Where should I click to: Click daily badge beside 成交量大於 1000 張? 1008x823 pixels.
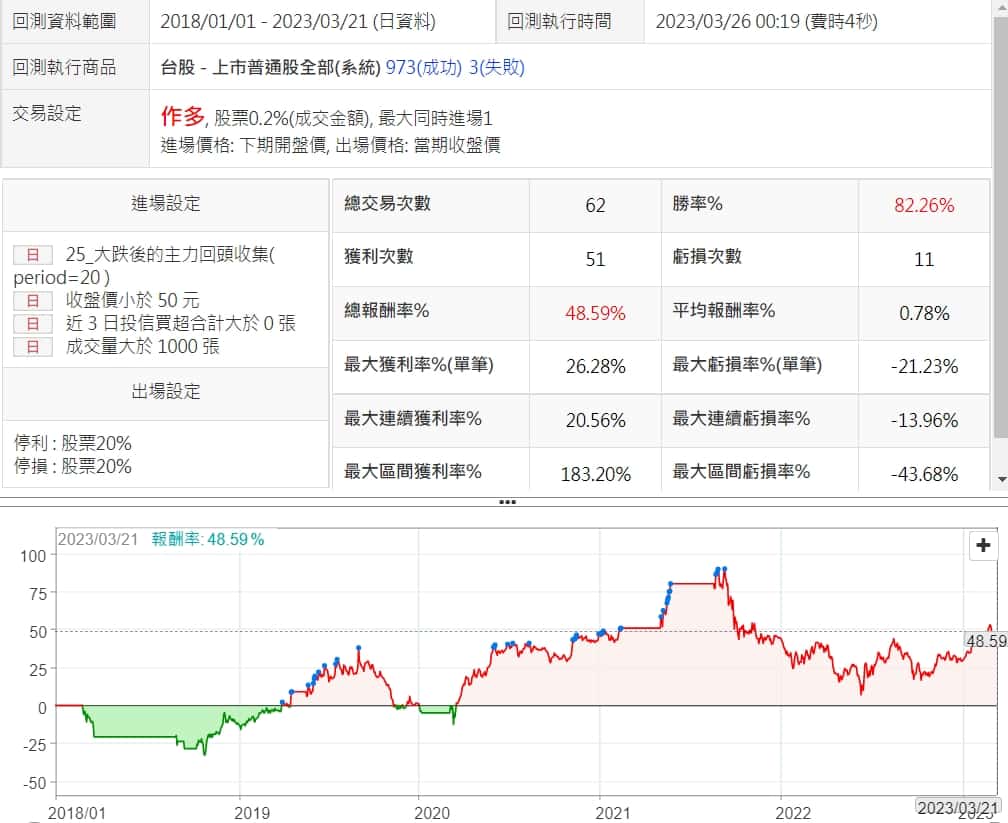pos(32,347)
